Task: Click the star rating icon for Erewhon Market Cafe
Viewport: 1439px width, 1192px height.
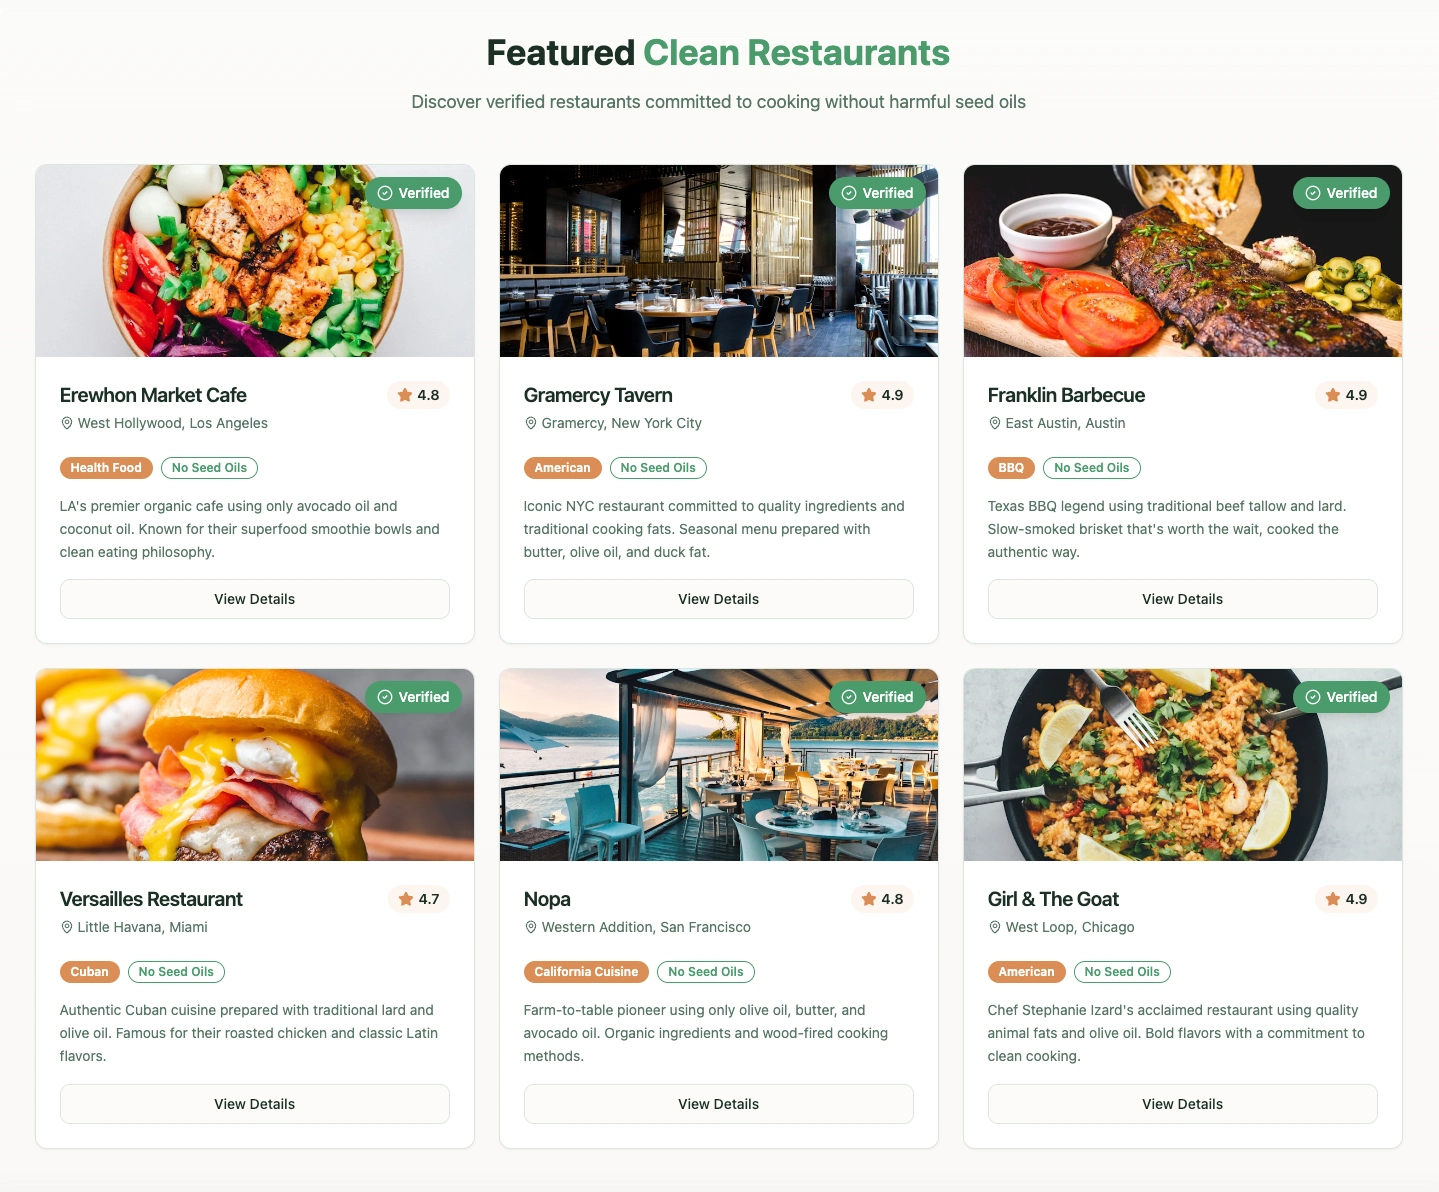Action: (405, 395)
